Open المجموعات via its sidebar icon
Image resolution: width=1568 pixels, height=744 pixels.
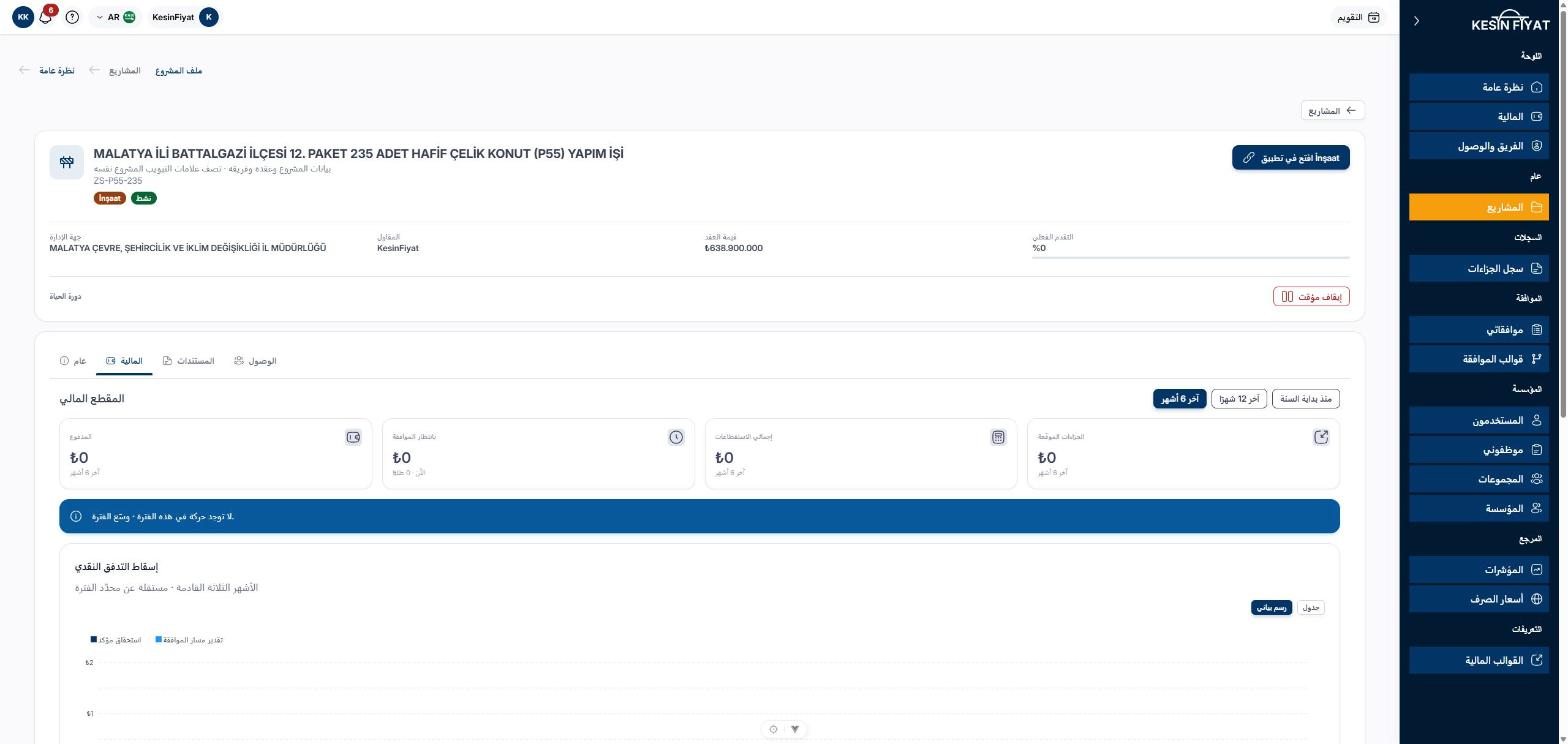click(x=1537, y=479)
